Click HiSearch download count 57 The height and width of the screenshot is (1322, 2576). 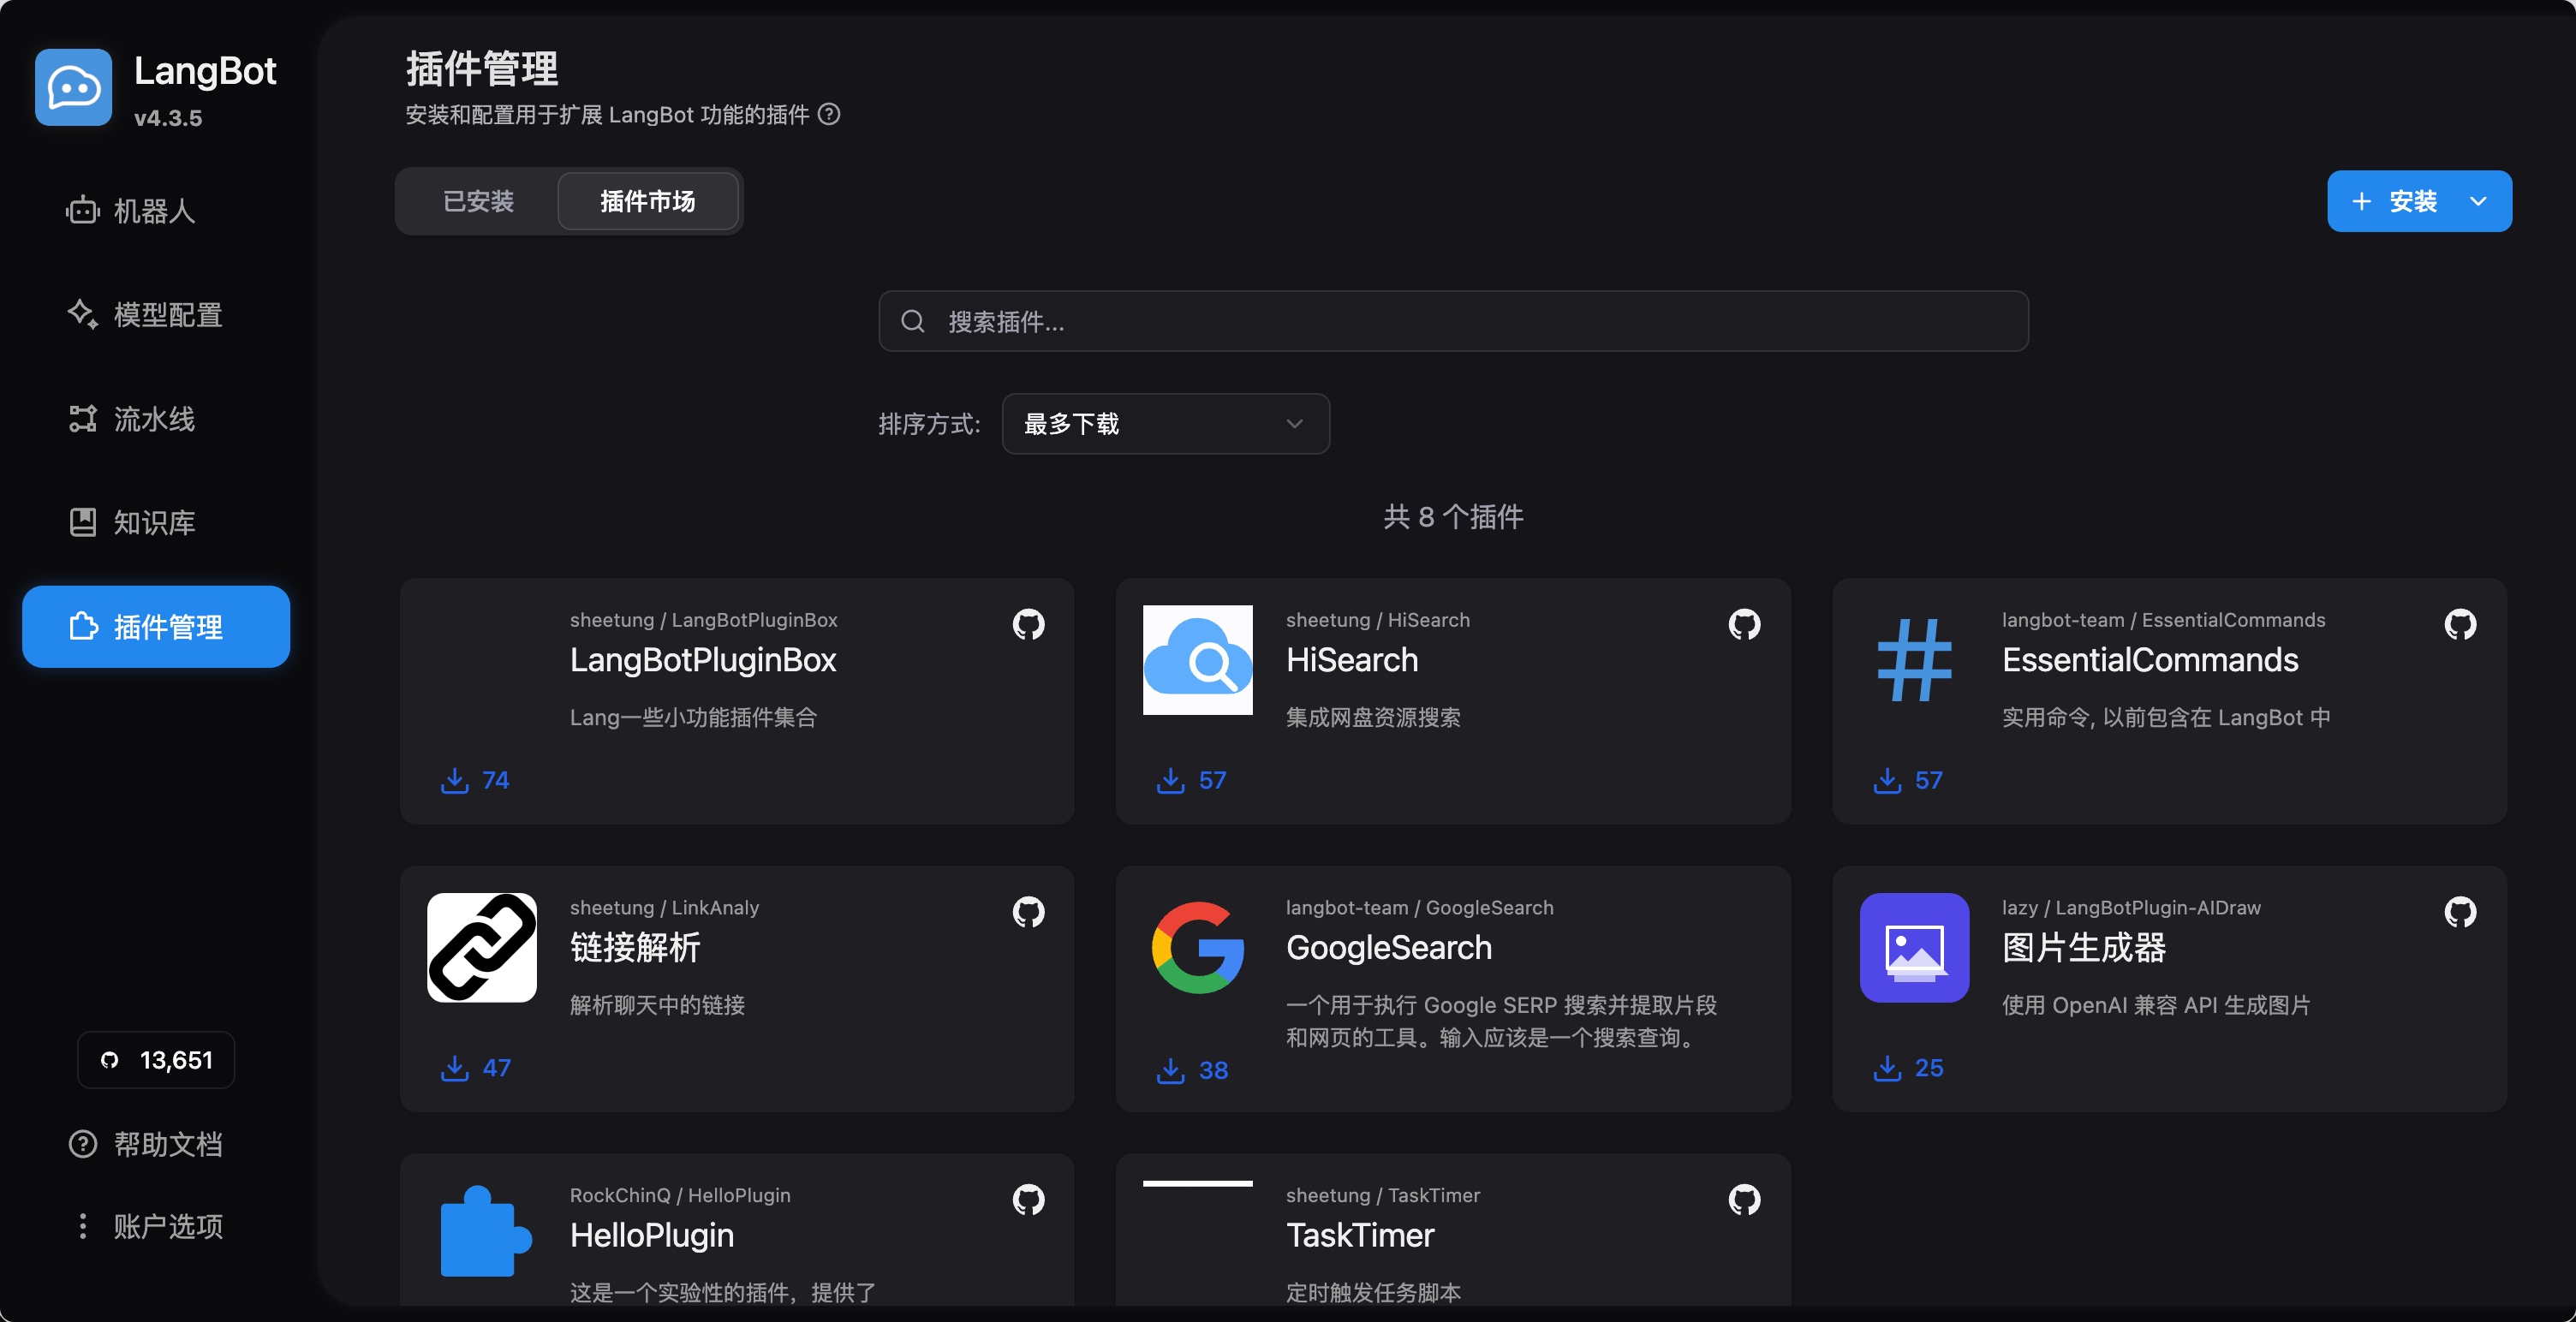[x=1212, y=780]
